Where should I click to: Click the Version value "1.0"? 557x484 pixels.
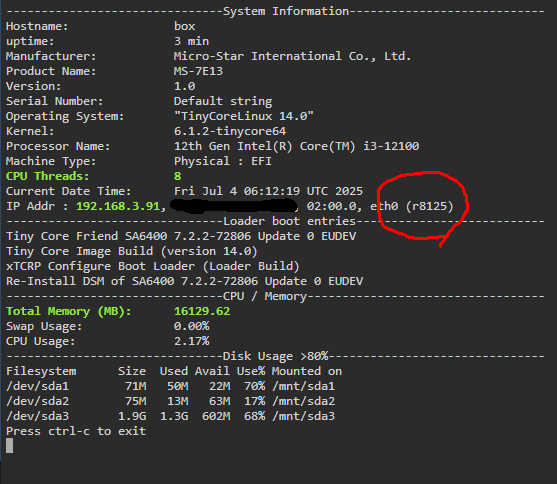click(184, 86)
